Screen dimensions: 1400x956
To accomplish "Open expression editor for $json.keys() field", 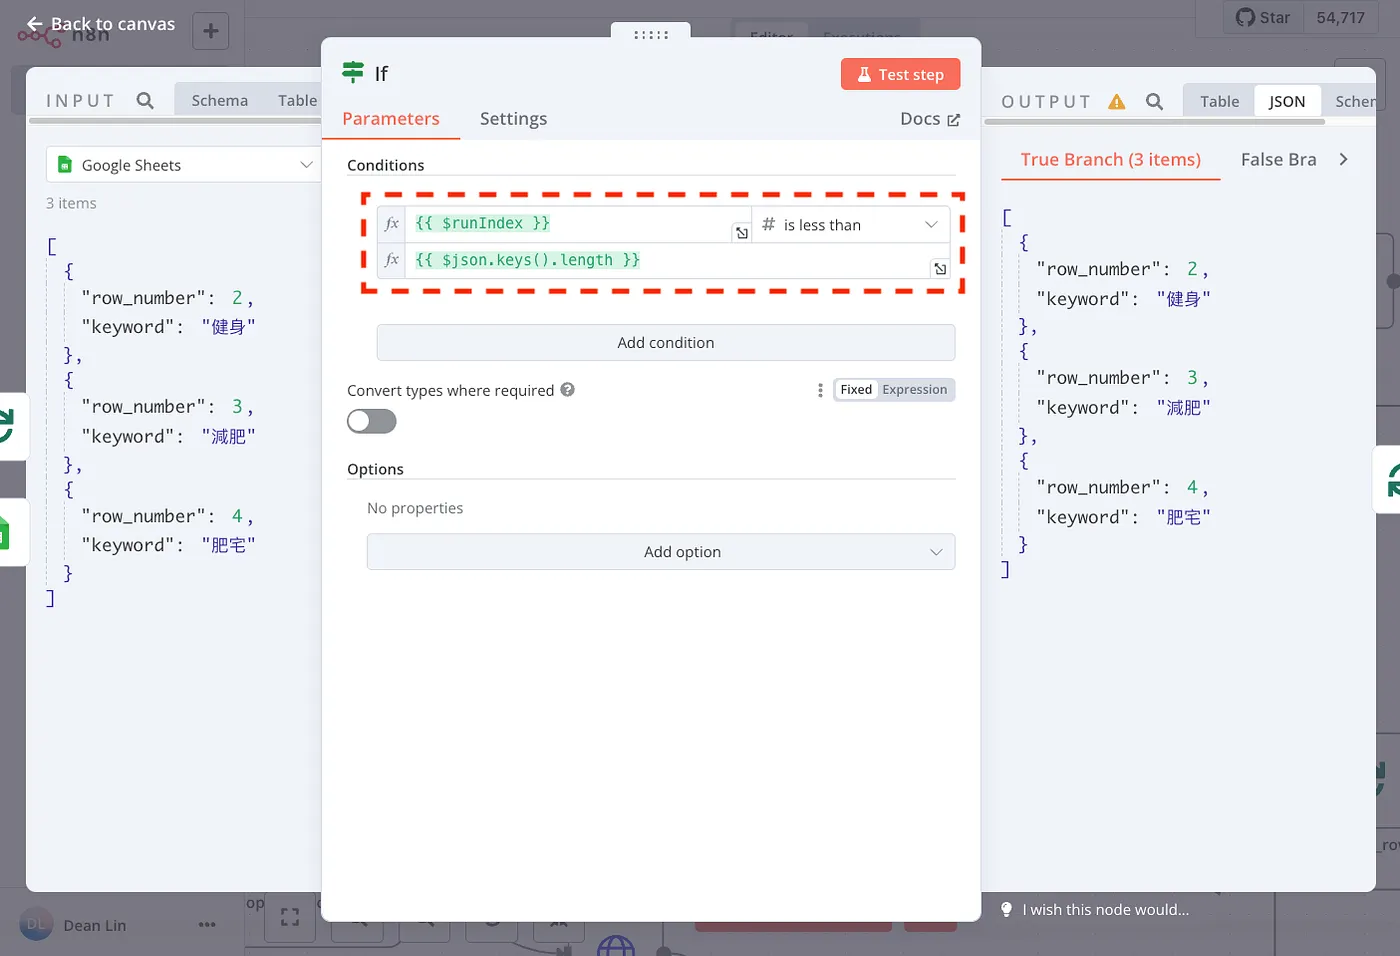I will tap(940, 269).
